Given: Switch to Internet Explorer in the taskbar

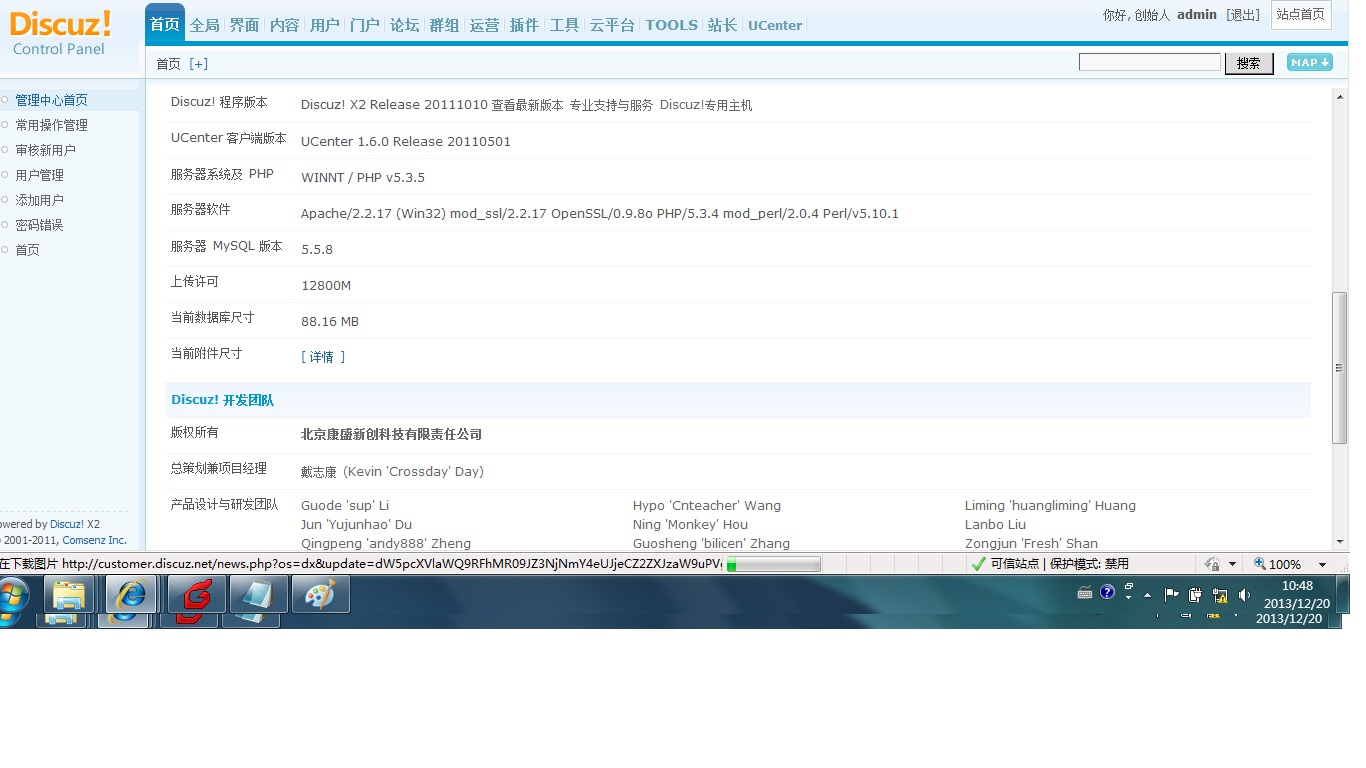Looking at the screenshot, I should point(131,595).
